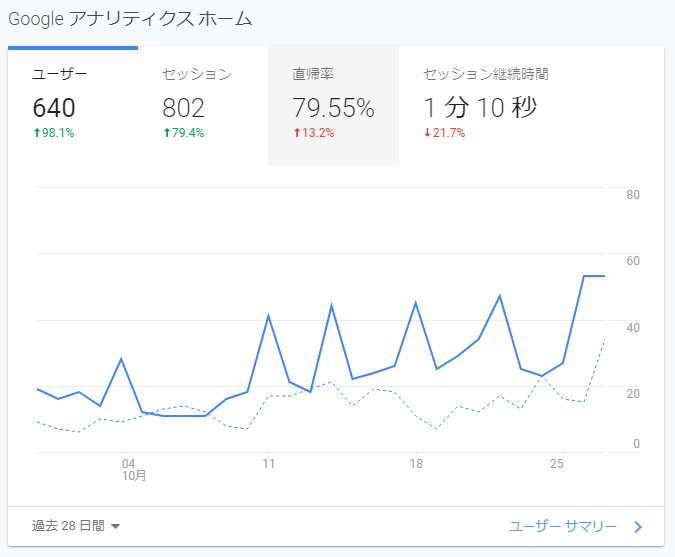The height and width of the screenshot is (557, 675).
Task: Click the 802 sessions count
Action: pyautogui.click(x=183, y=108)
